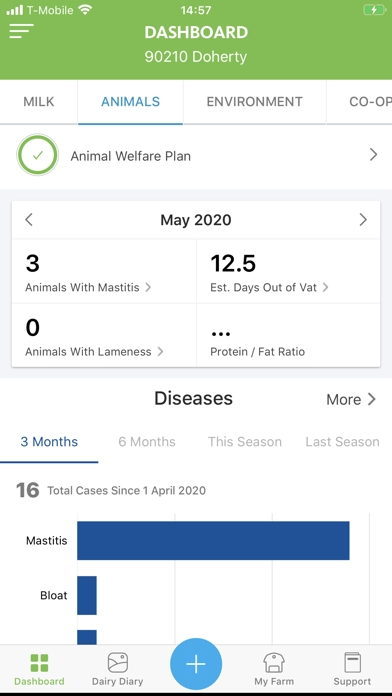Open the Support book icon
Viewport: 392px width, 696px height.
pos(352,663)
